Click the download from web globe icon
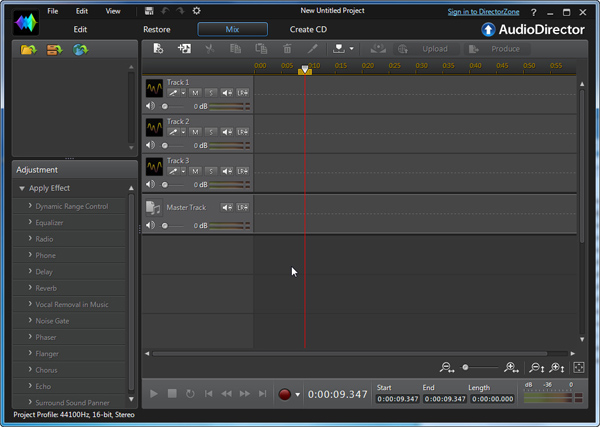This screenshot has height=427, width=600. click(x=80, y=49)
